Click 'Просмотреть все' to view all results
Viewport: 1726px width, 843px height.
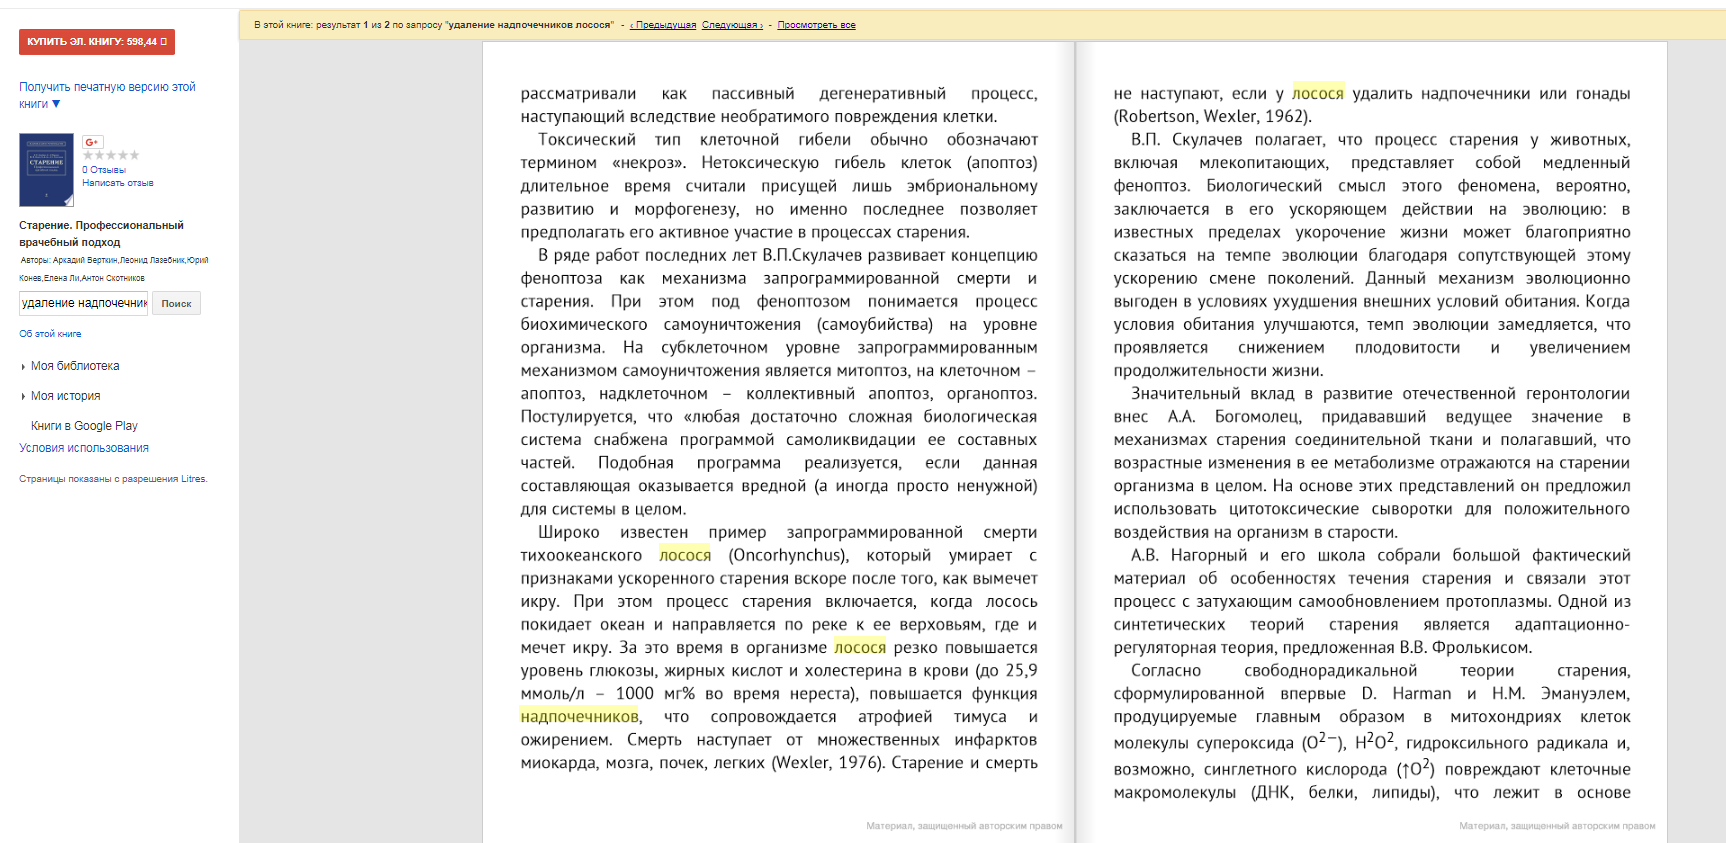click(x=816, y=25)
